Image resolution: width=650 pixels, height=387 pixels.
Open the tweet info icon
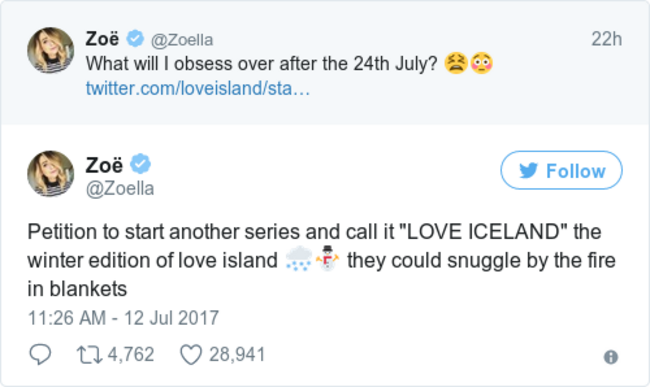pyautogui.click(x=611, y=357)
